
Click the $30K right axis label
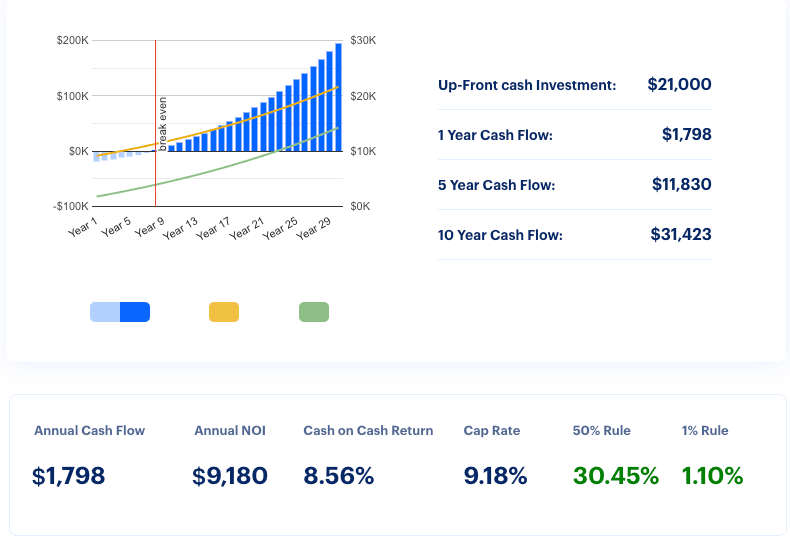pos(362,40)
